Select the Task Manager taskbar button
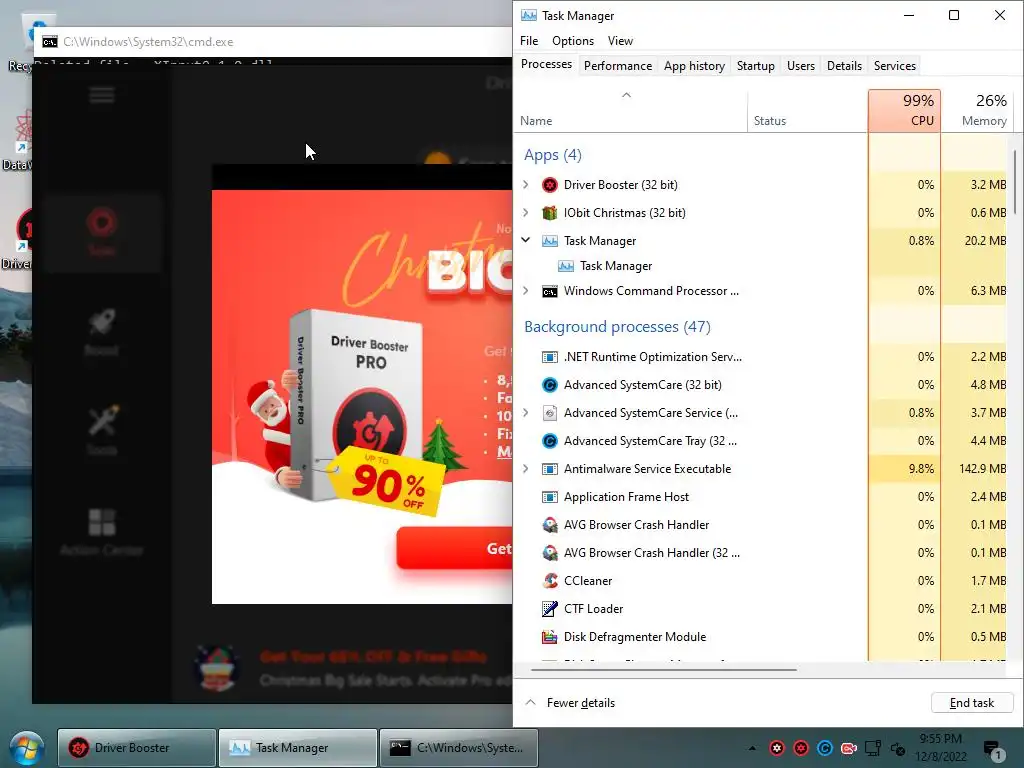 [298, 748]
